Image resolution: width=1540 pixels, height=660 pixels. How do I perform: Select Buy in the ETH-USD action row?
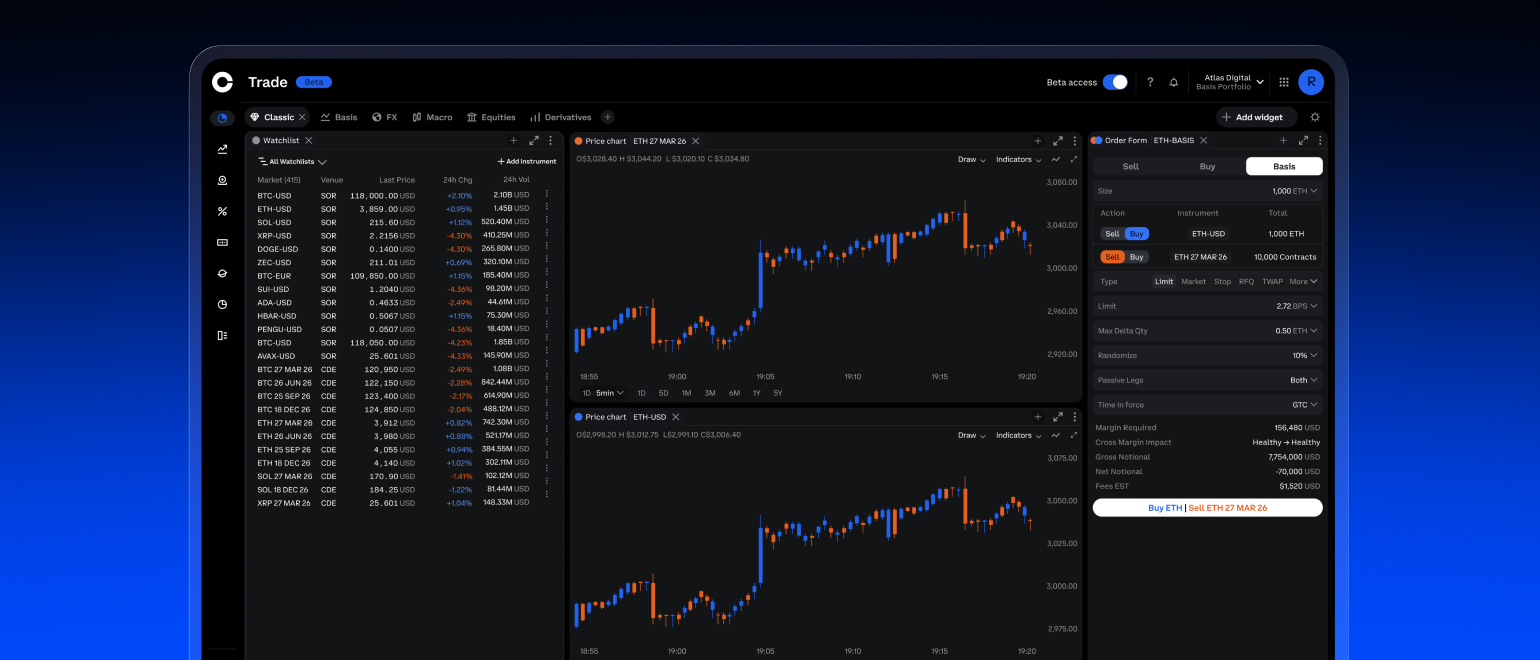coord(1137,233)
